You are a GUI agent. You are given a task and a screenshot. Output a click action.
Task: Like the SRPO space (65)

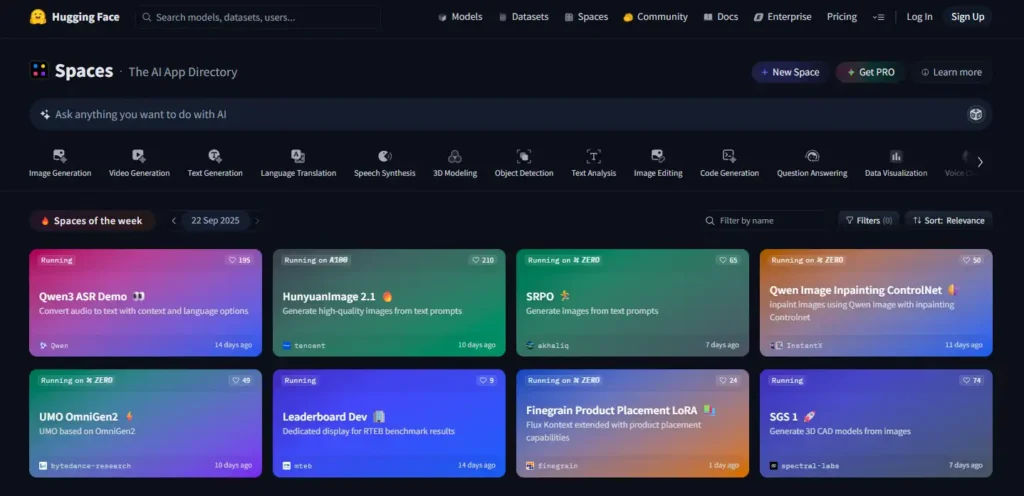[x=728, y=260]
